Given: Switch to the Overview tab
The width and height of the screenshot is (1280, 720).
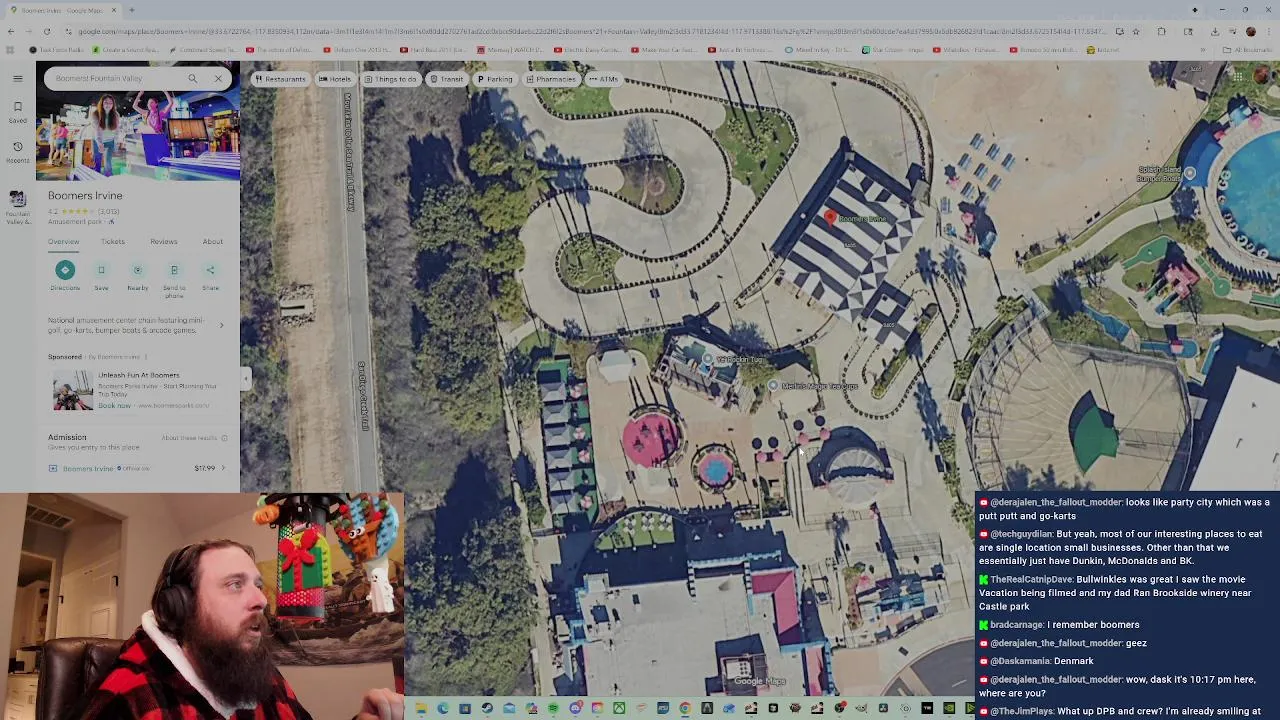Looking at the screenshot, I should 63,241.
